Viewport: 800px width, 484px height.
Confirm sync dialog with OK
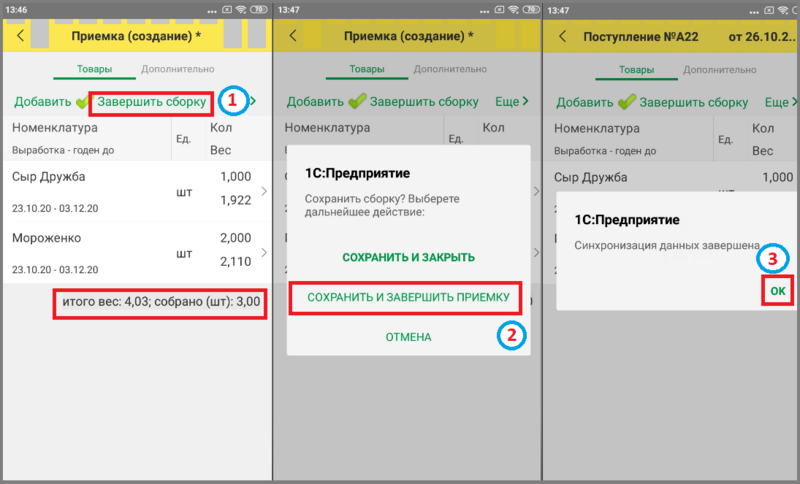(778, 291)
